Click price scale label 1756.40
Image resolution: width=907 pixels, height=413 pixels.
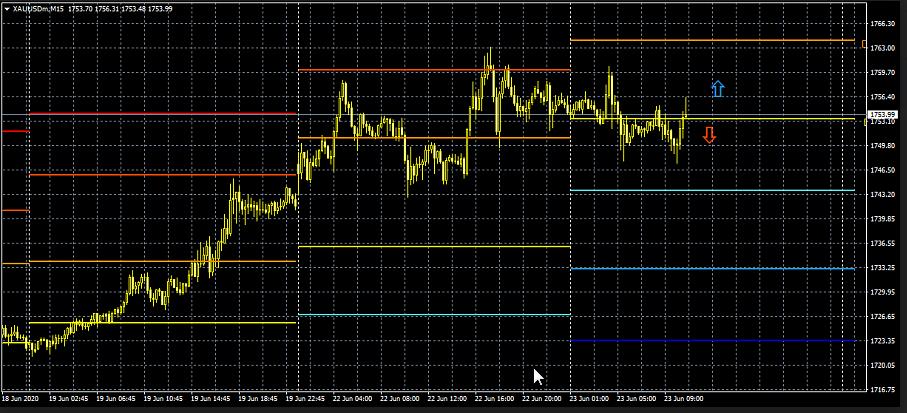coord(883,97)
